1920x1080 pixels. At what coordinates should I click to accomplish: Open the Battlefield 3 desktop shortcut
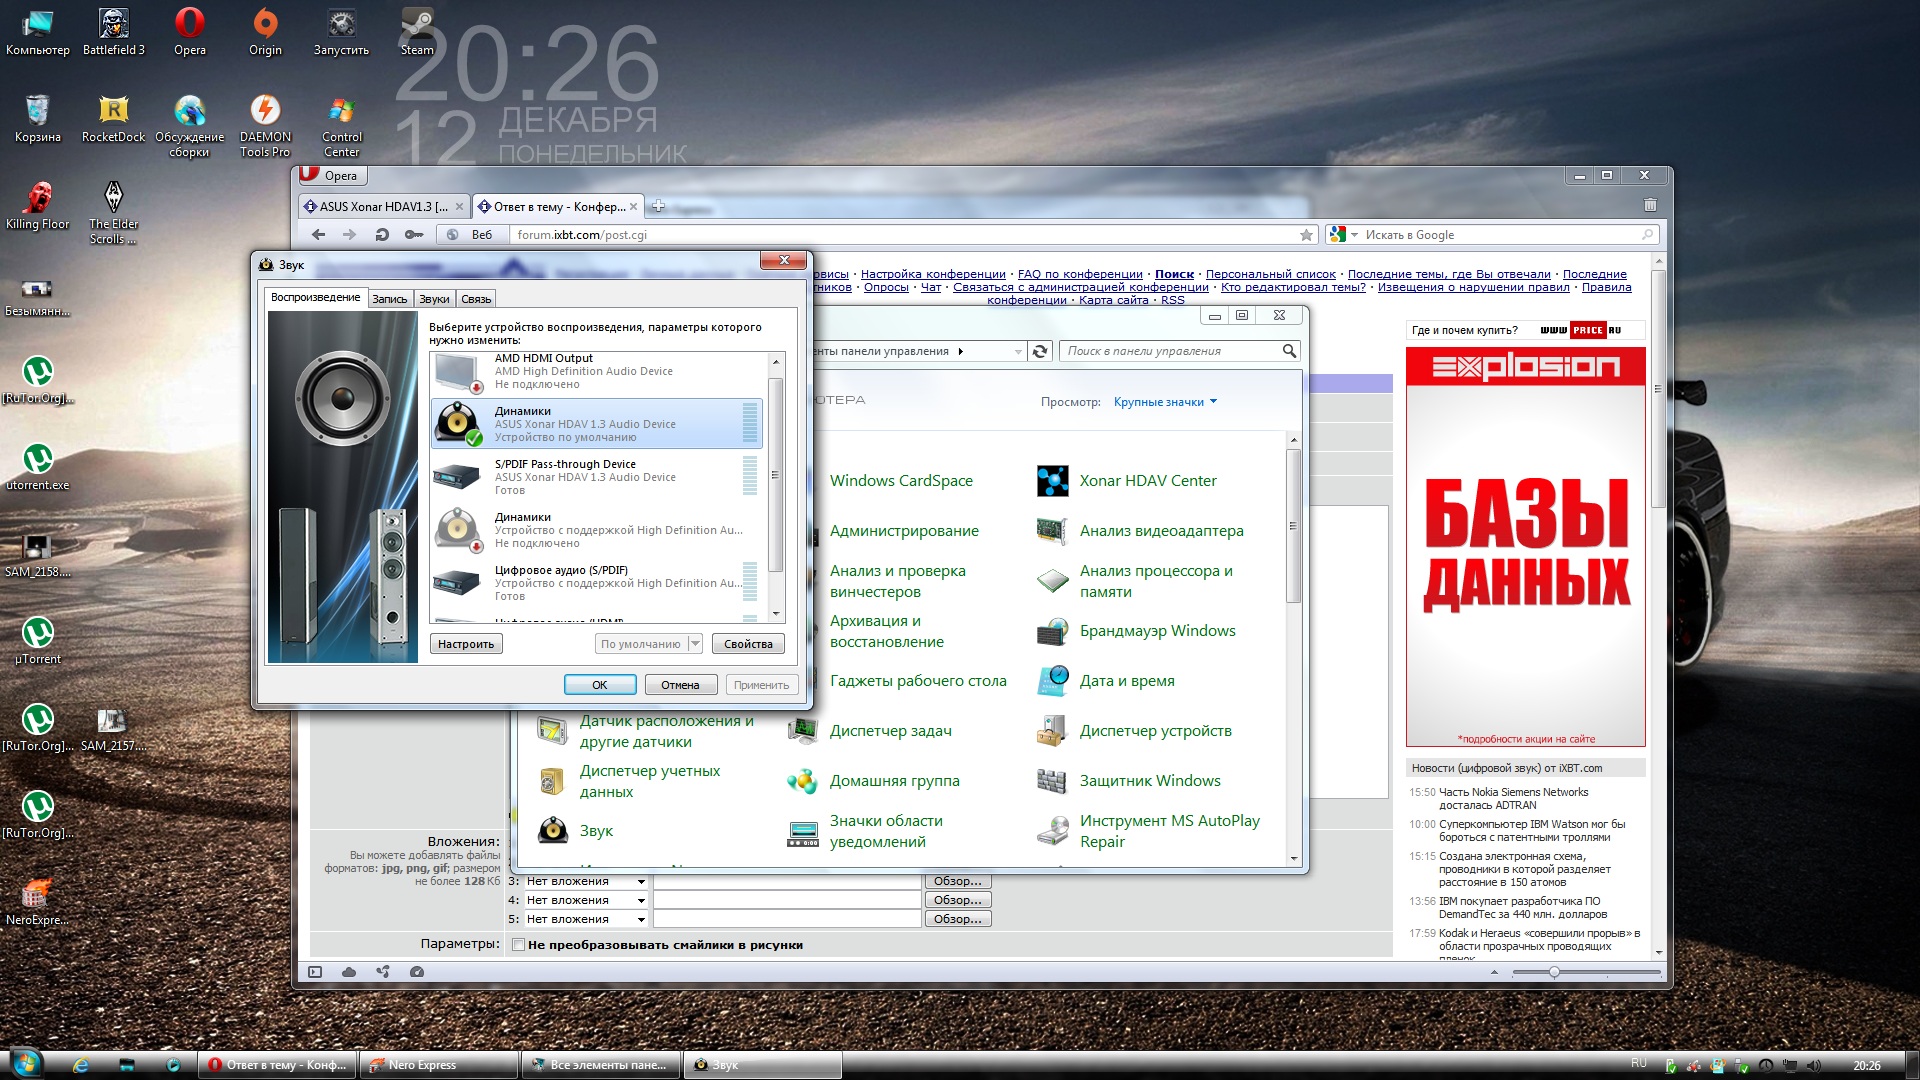[x=114, y=31]
